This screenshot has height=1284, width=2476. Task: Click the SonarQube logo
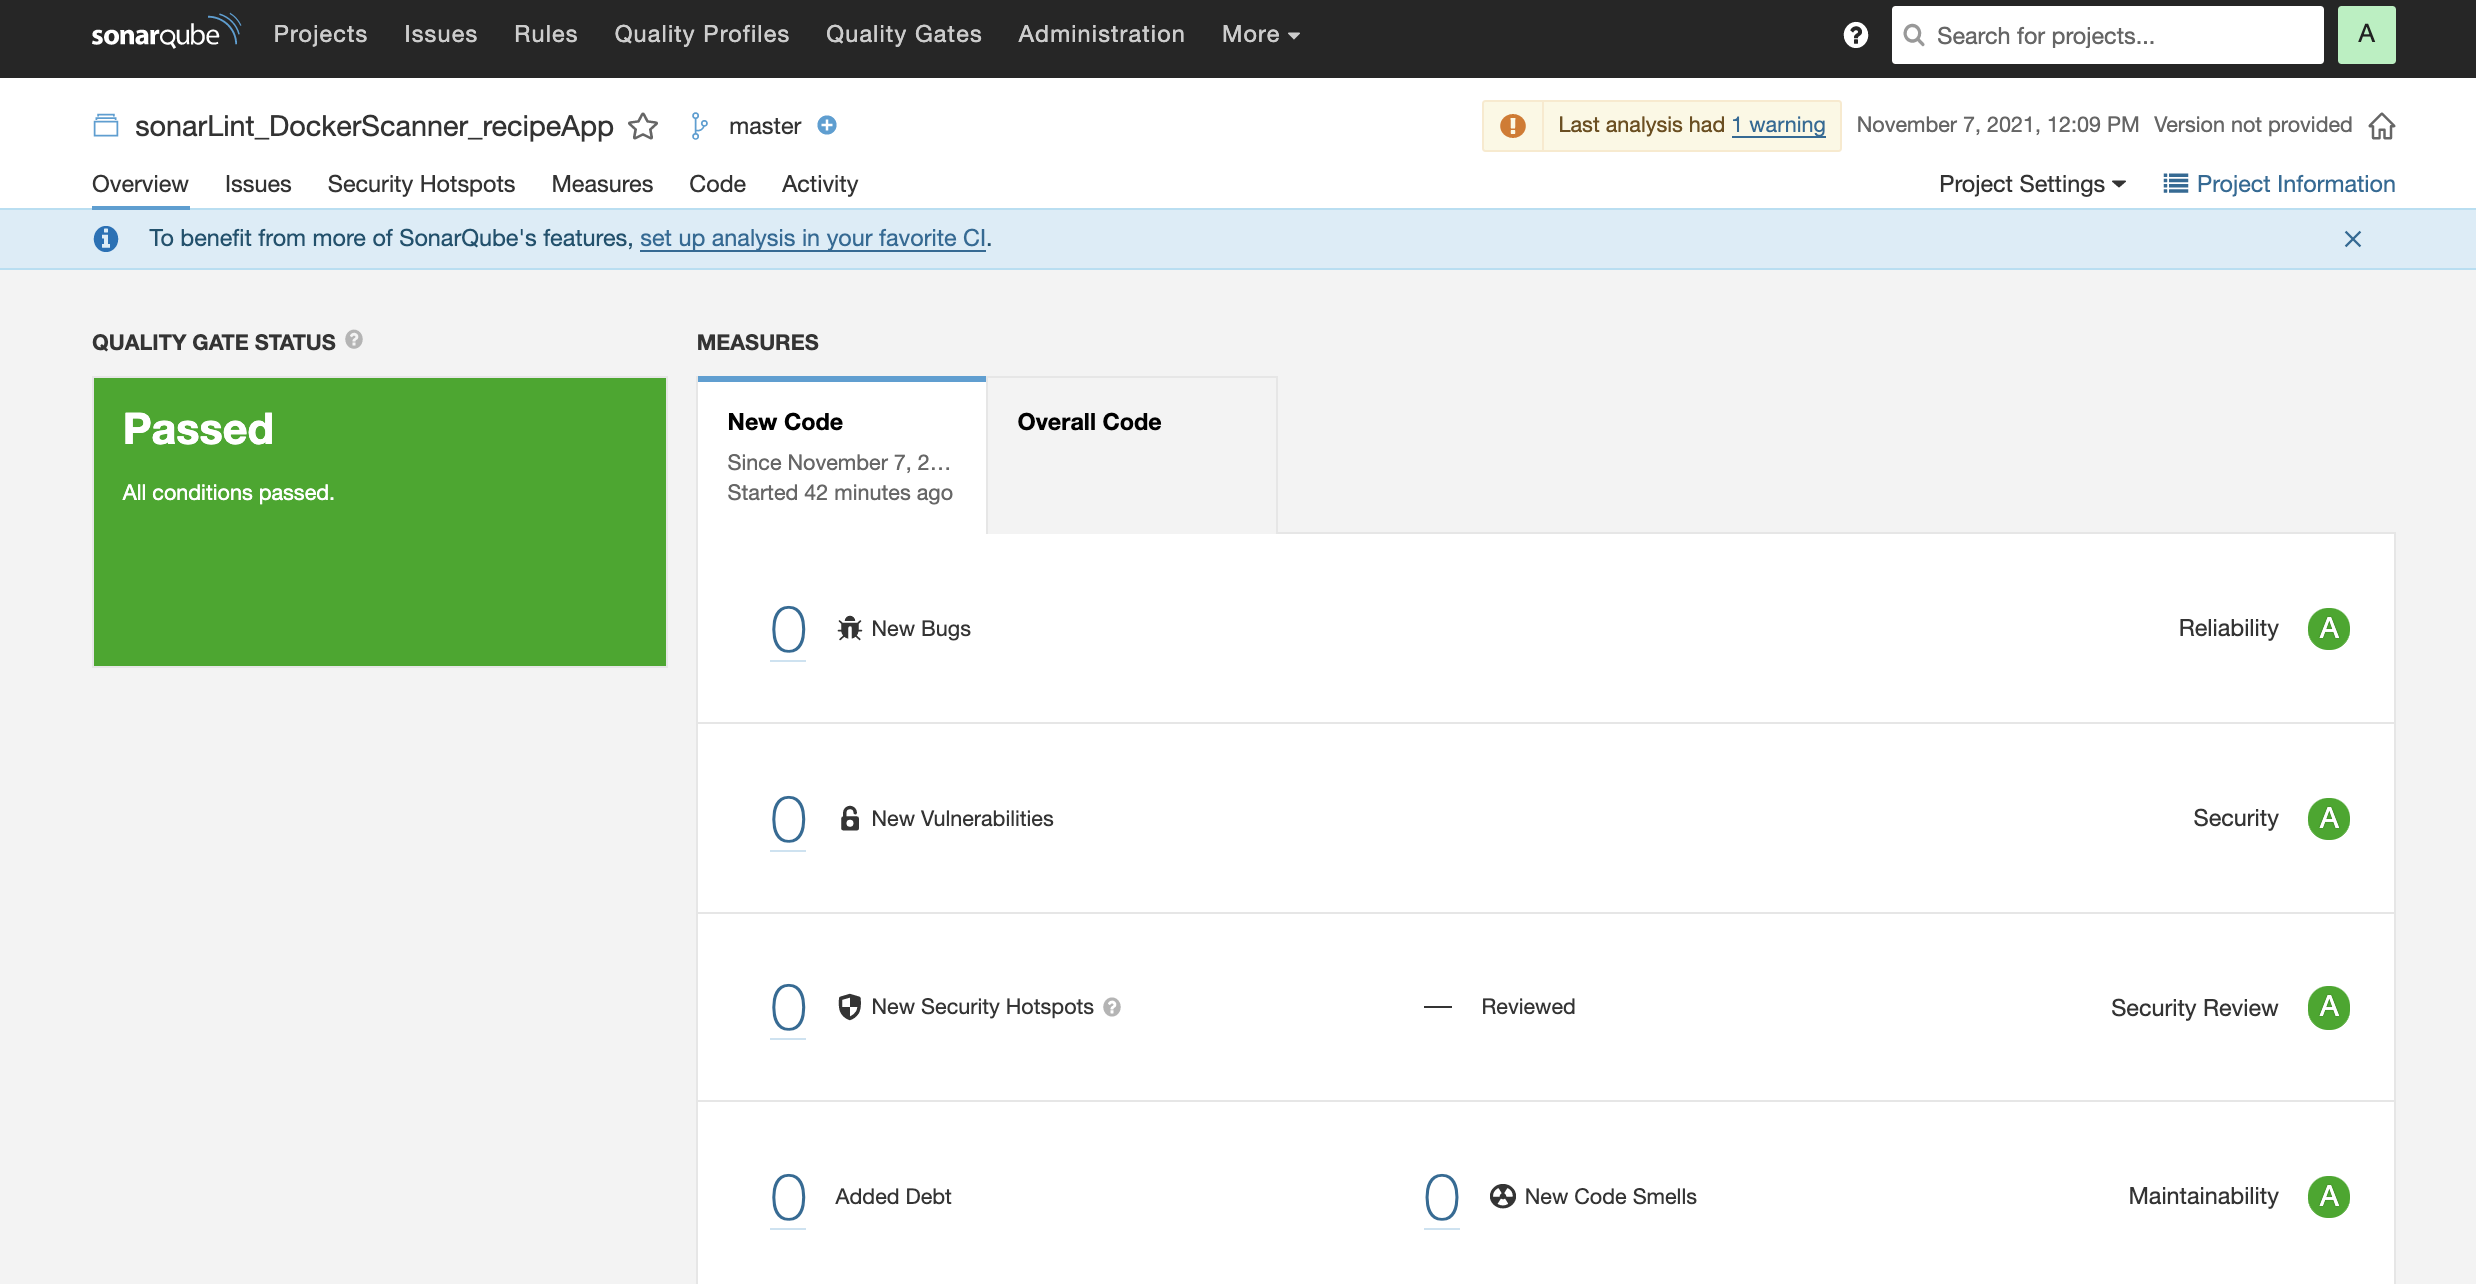pos(165,33)
